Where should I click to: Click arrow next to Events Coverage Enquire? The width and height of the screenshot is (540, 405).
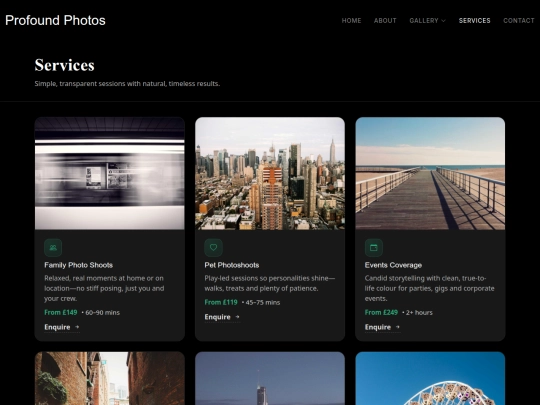point(398,327)
